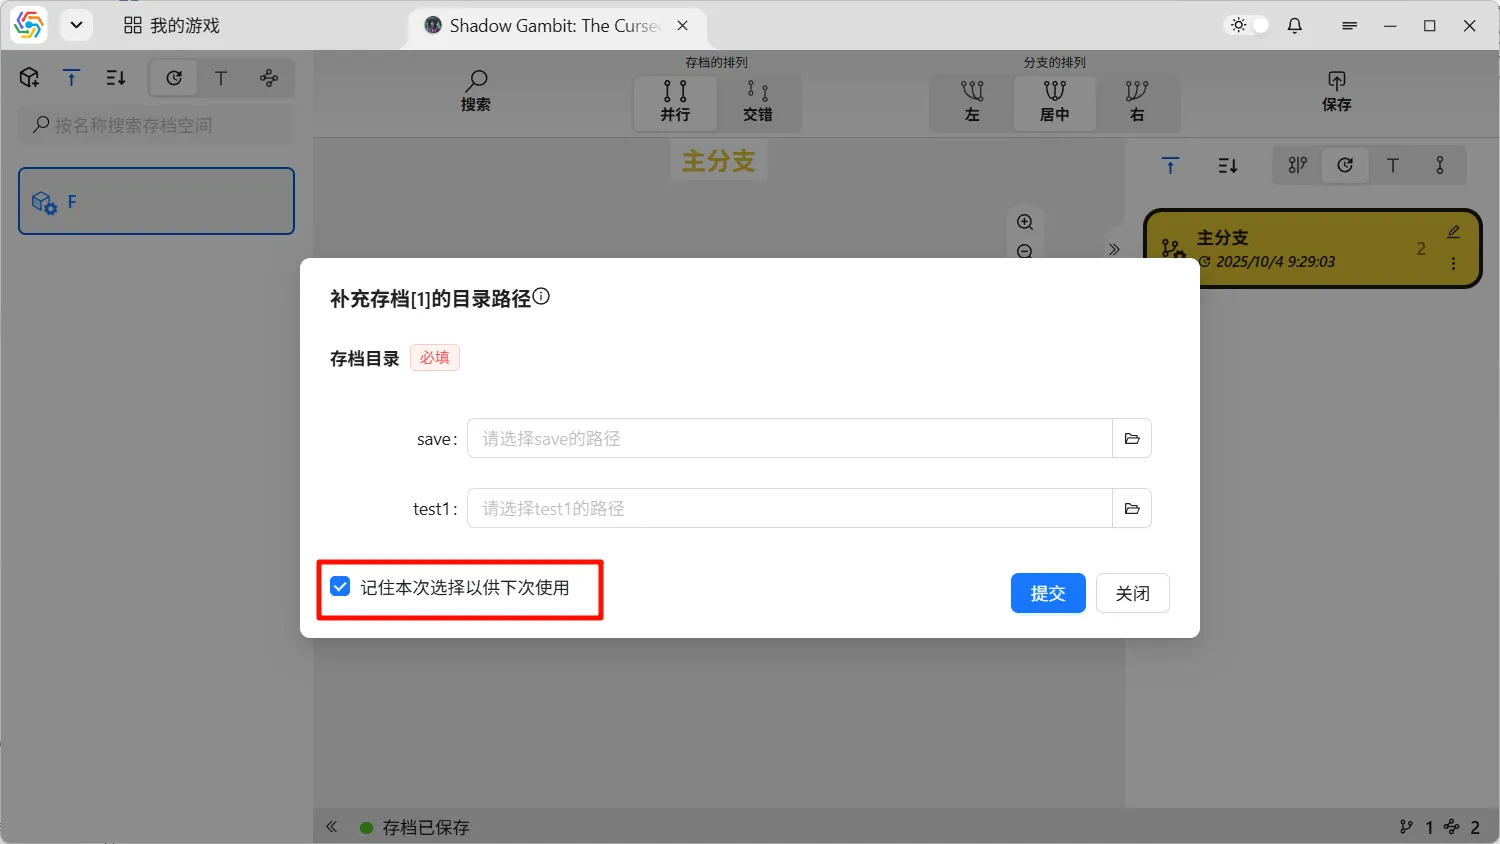Click the info icon beside dialog title
Screen dimensions: 1500x844
click(541, 297)
